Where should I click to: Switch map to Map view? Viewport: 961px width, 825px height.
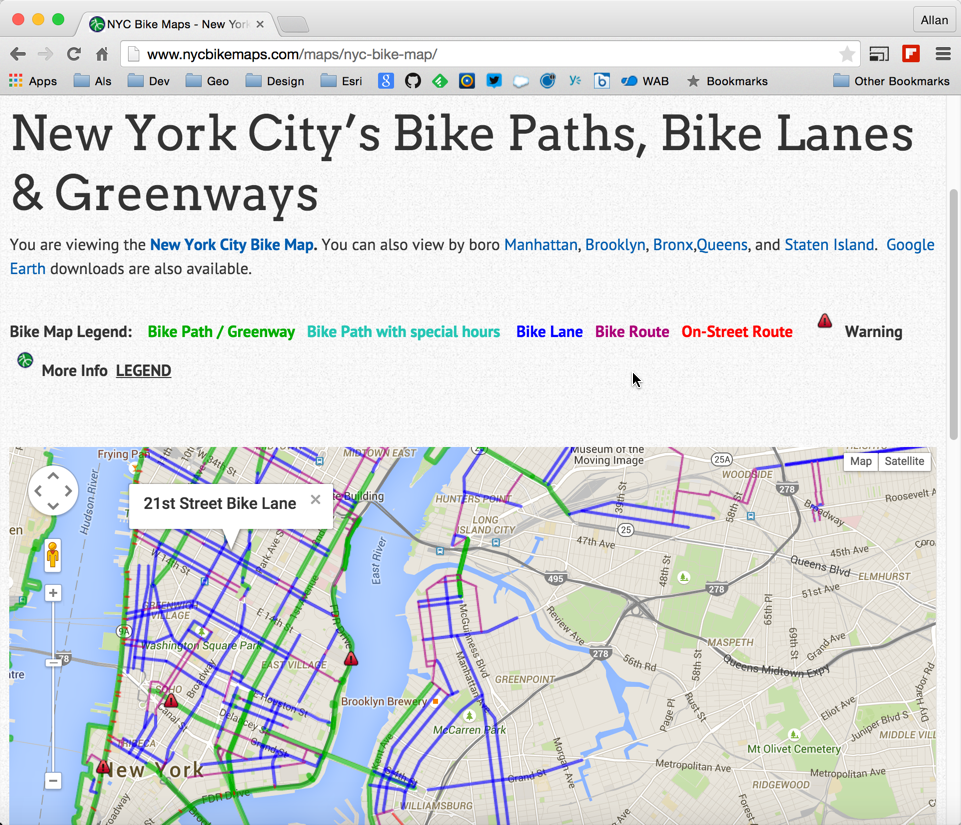coord(860,462)
